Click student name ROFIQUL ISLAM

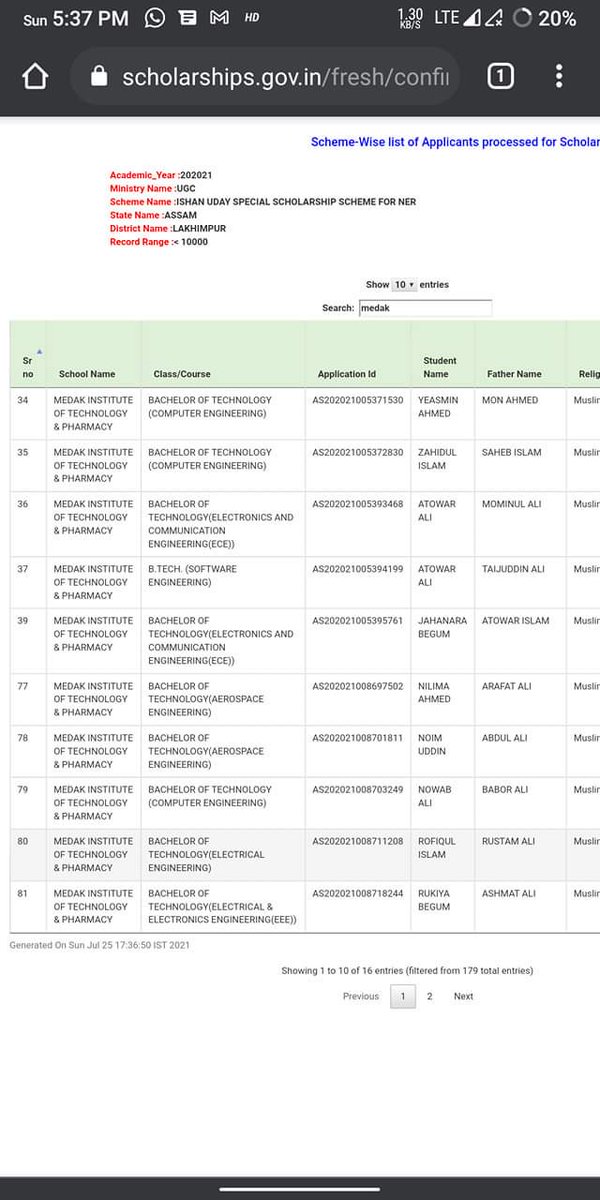click(438, 849)
